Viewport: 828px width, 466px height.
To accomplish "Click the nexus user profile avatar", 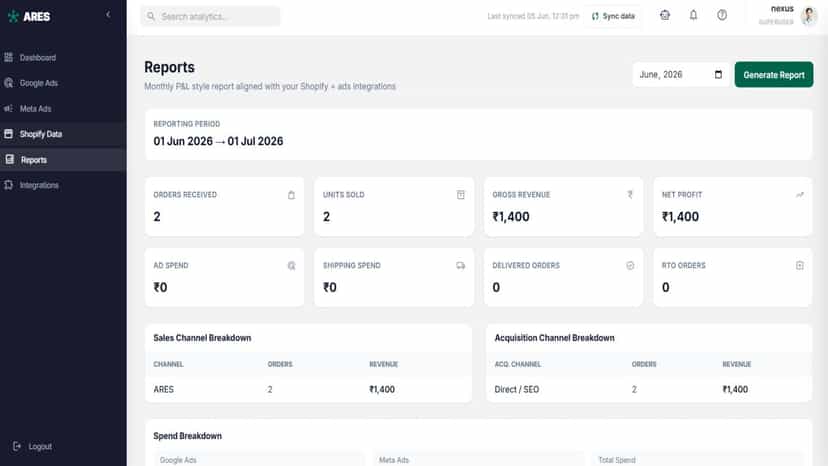I will (x=808, y=16).
